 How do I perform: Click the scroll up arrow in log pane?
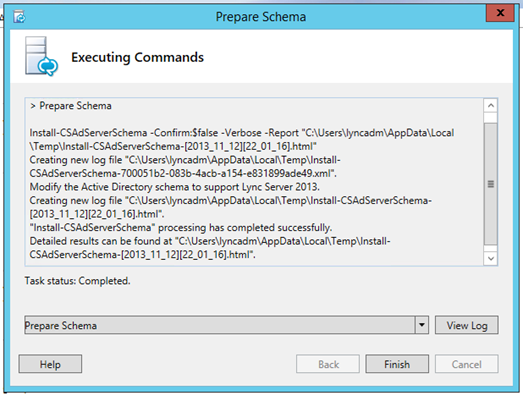[491, 106]
